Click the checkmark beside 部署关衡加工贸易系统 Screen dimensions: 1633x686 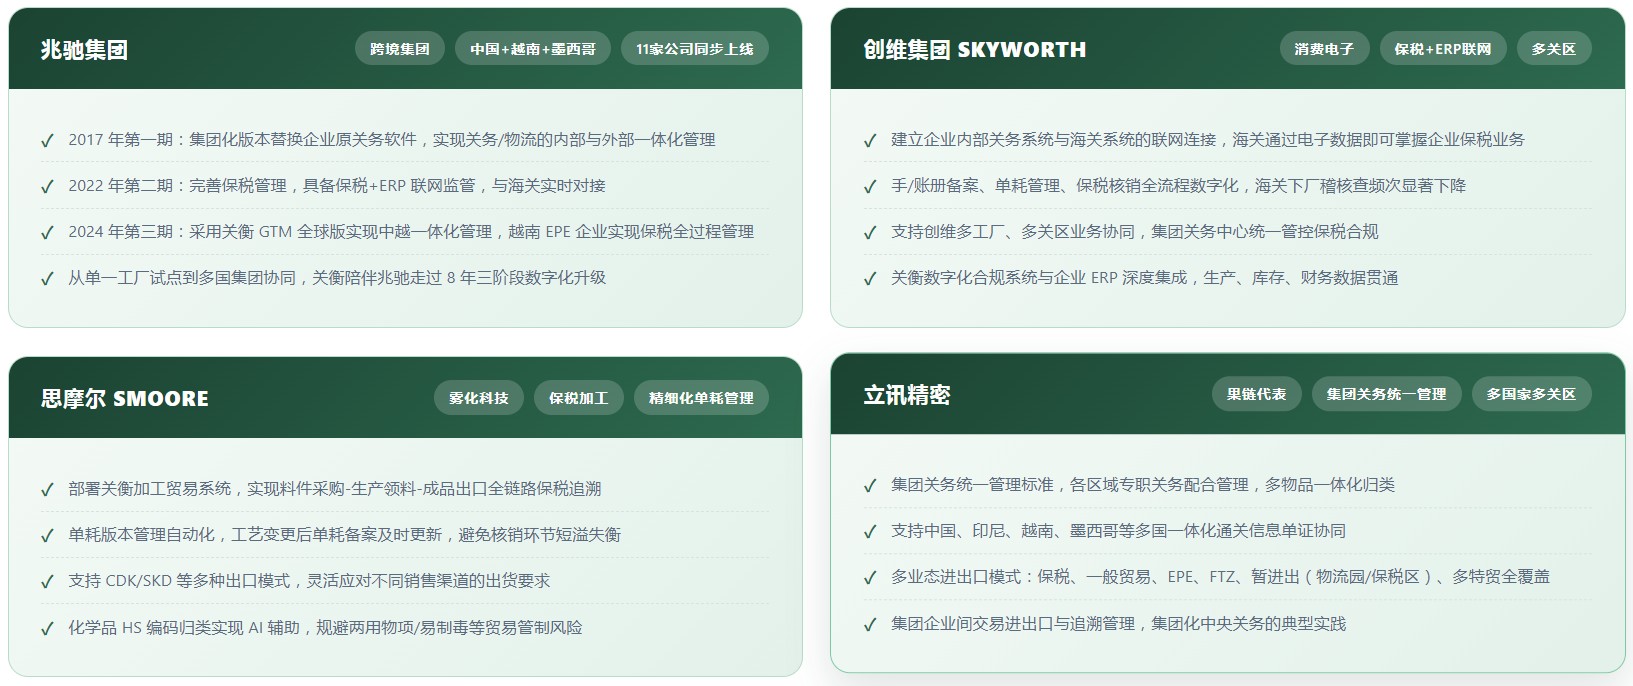47,490
